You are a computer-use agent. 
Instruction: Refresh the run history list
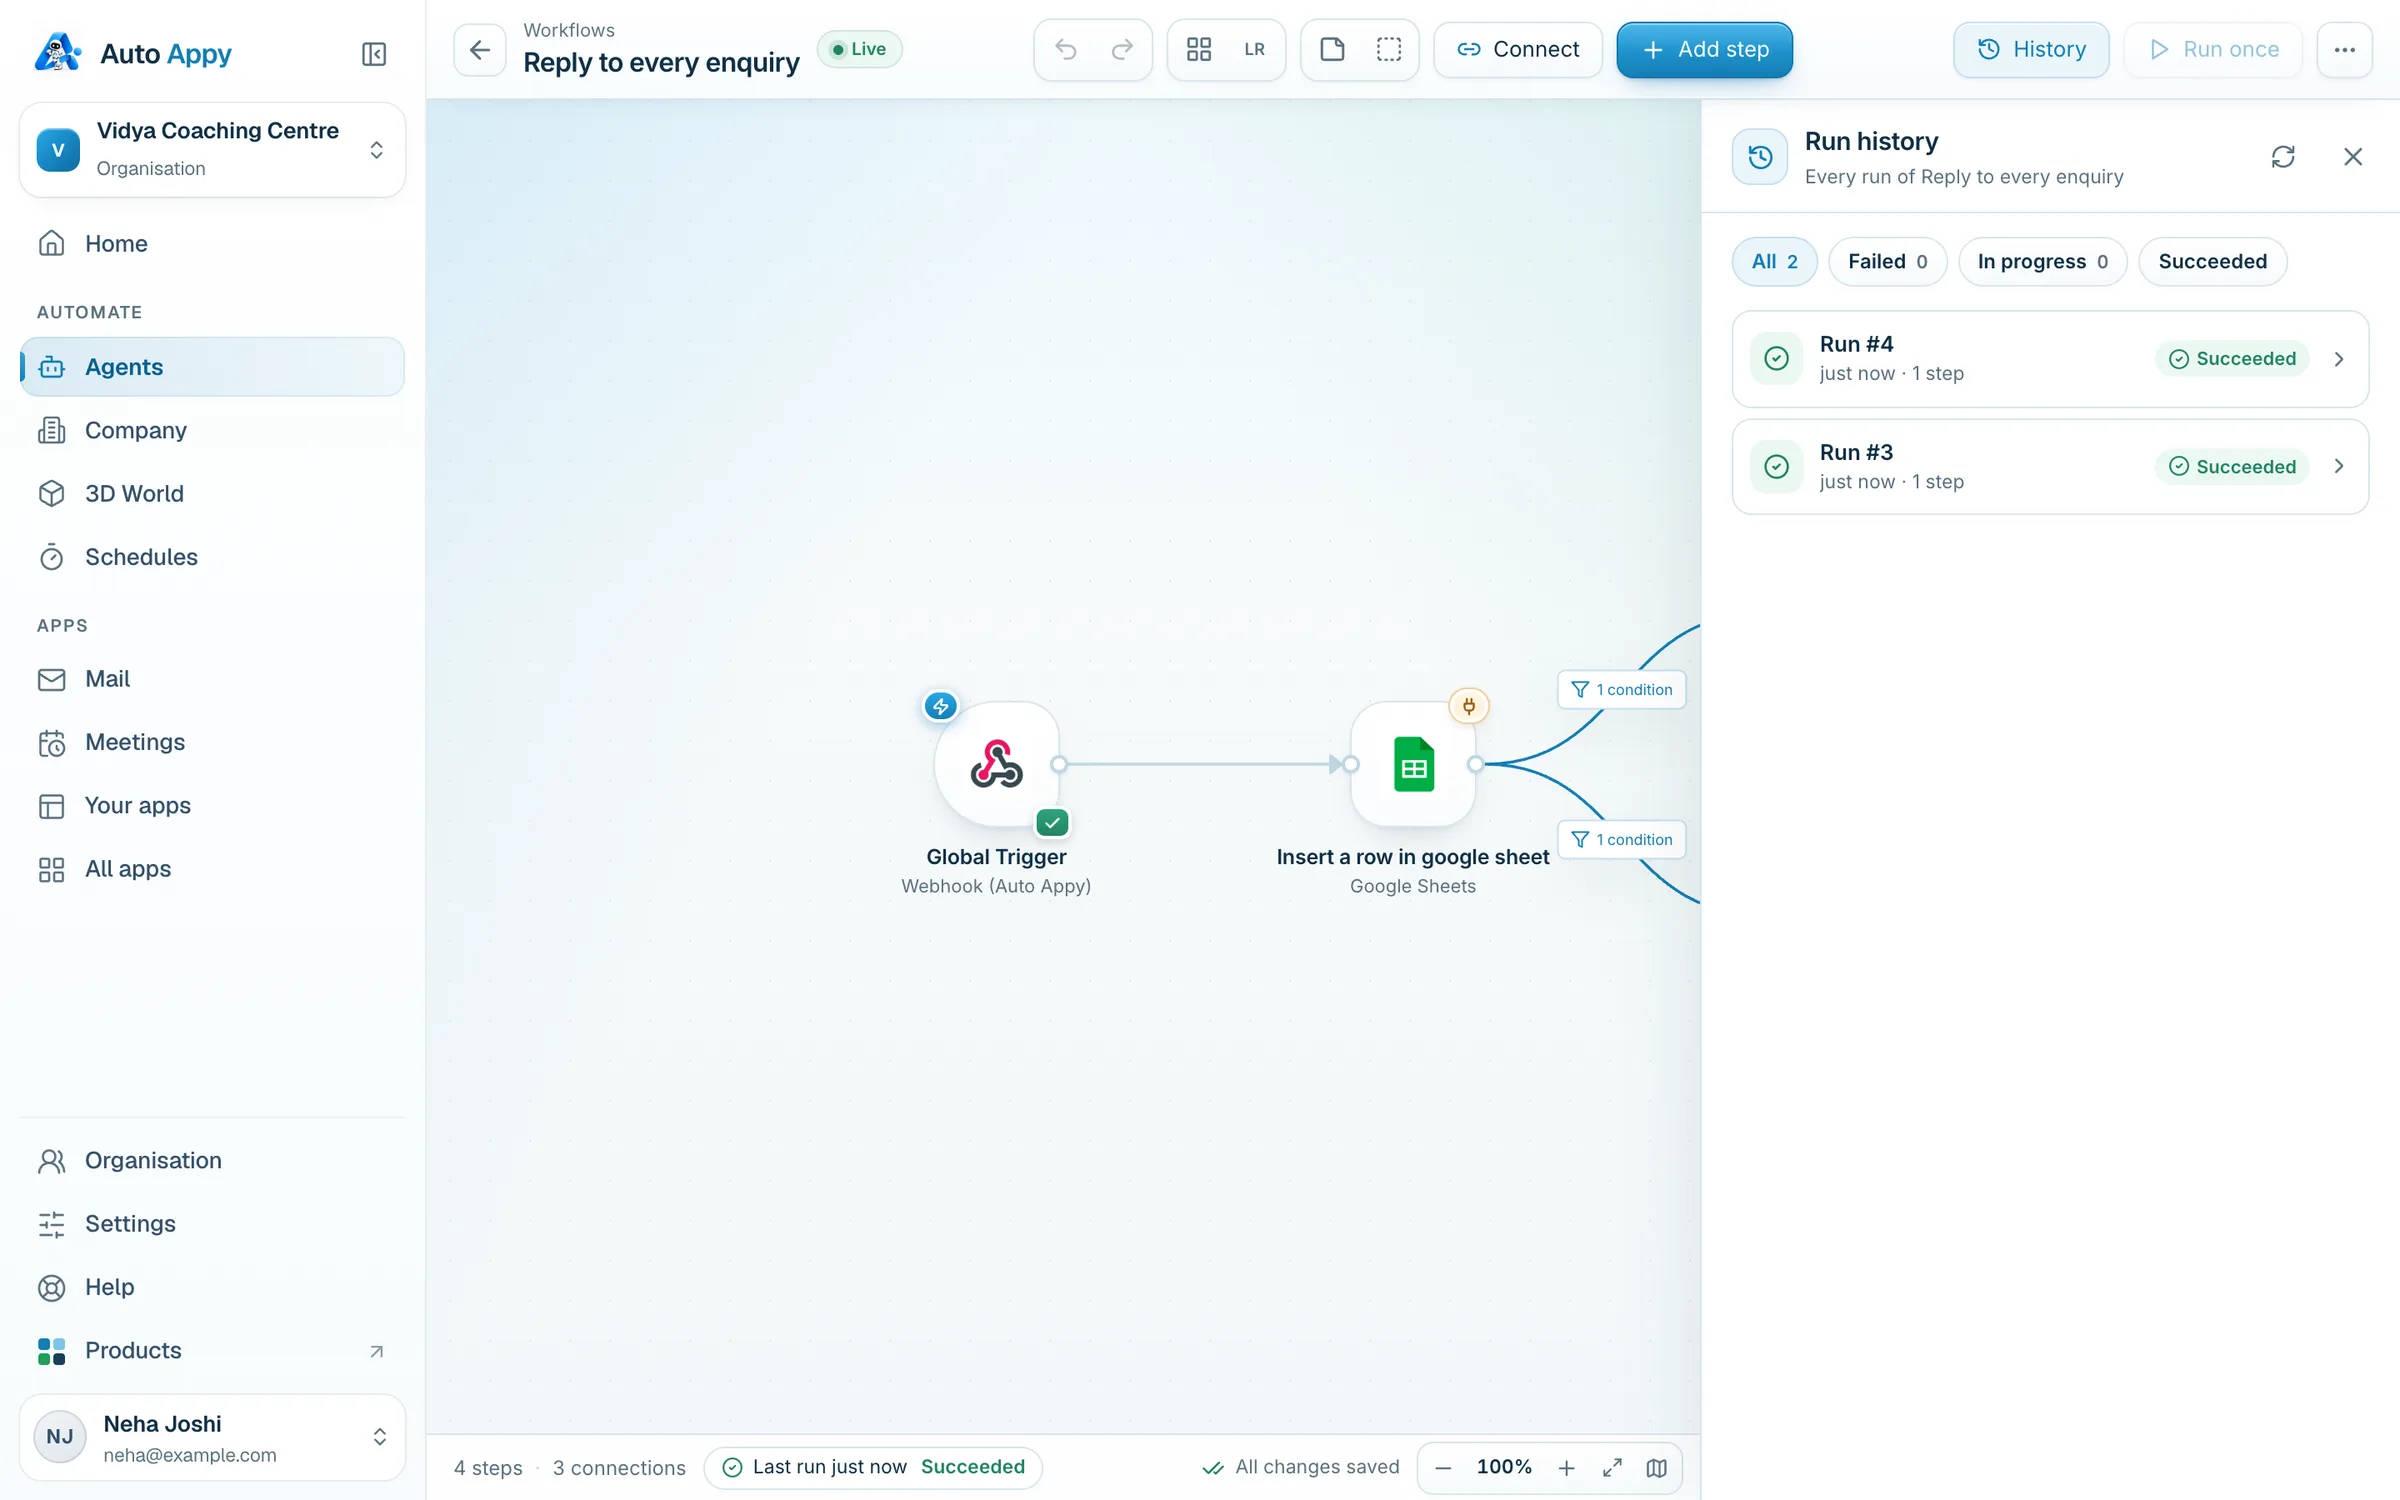(2283, 156)
